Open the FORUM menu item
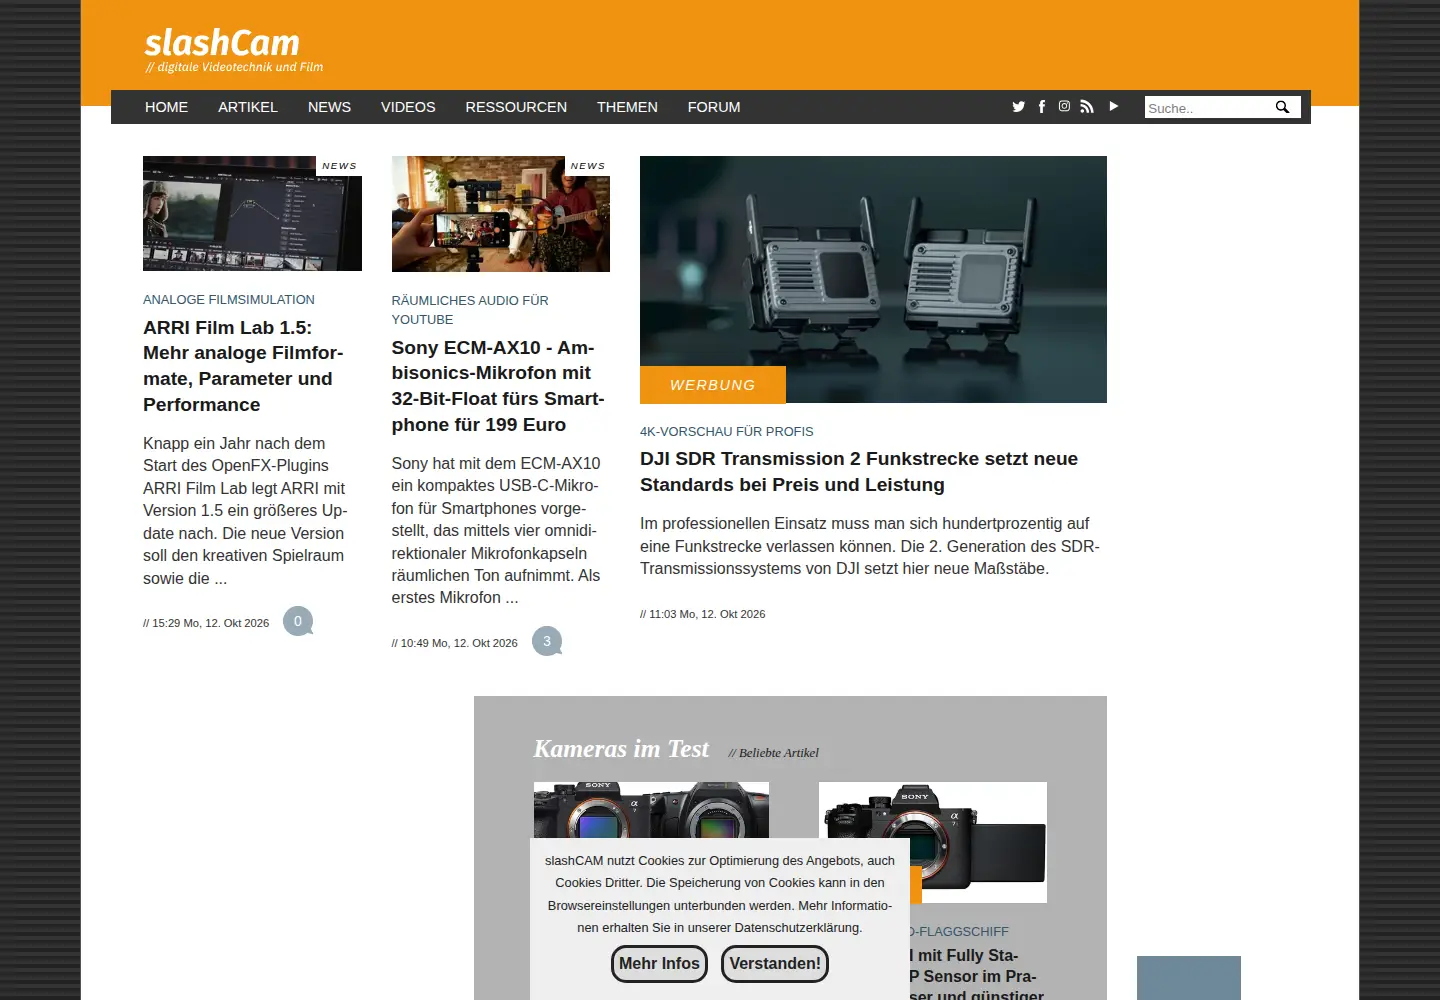 click(x=714, y=107)
